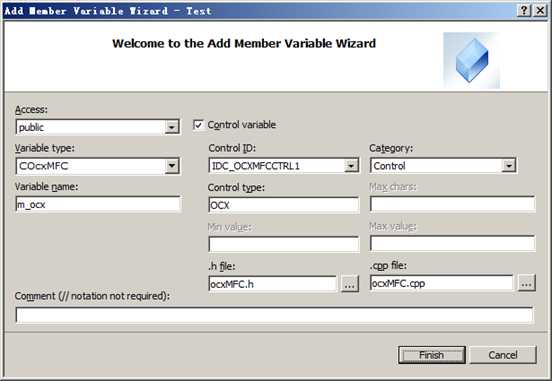Click the Comment input field
The height and width of the screenshot is (381, 552).
pyautogui.click(x=275, y=315)
